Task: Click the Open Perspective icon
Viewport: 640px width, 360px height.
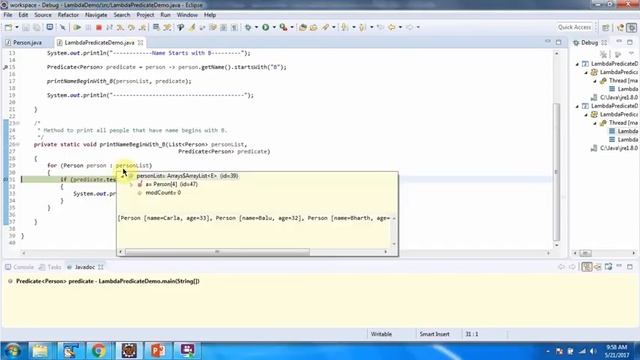Action: coord(606,27)
